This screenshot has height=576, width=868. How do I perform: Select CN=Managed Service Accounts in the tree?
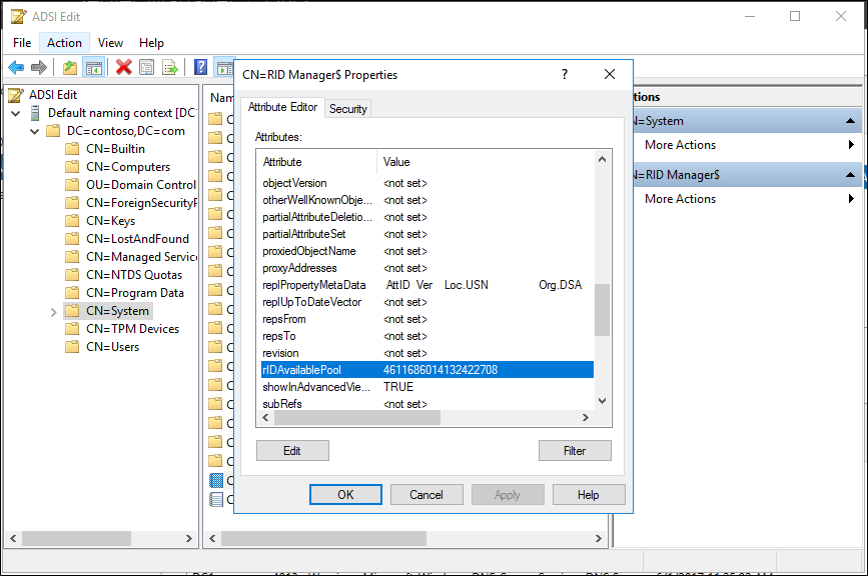point(141,257)
